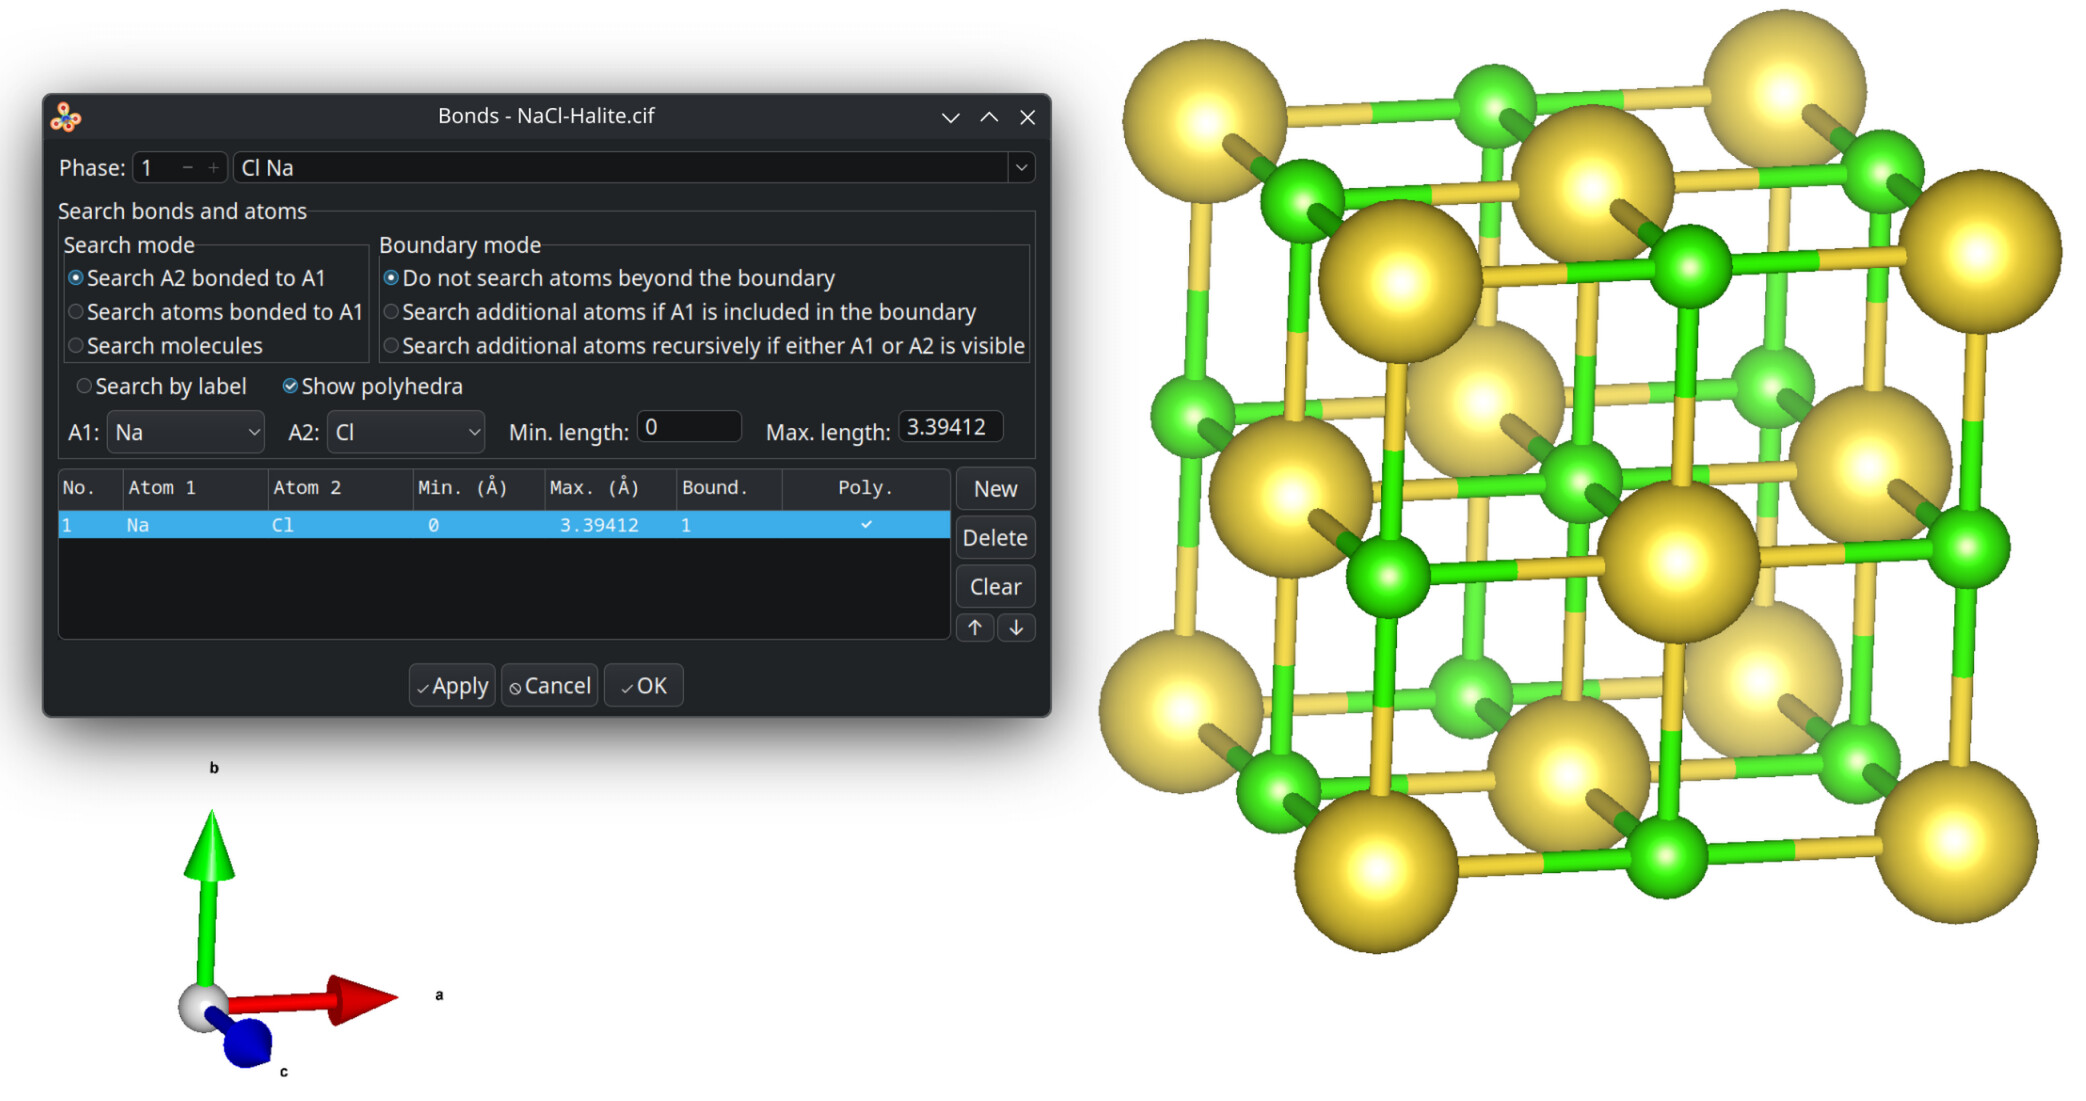2086x1101 pixels.
Task: Move bond entry down with arrow button
Action: click(x=1016, y=628)
